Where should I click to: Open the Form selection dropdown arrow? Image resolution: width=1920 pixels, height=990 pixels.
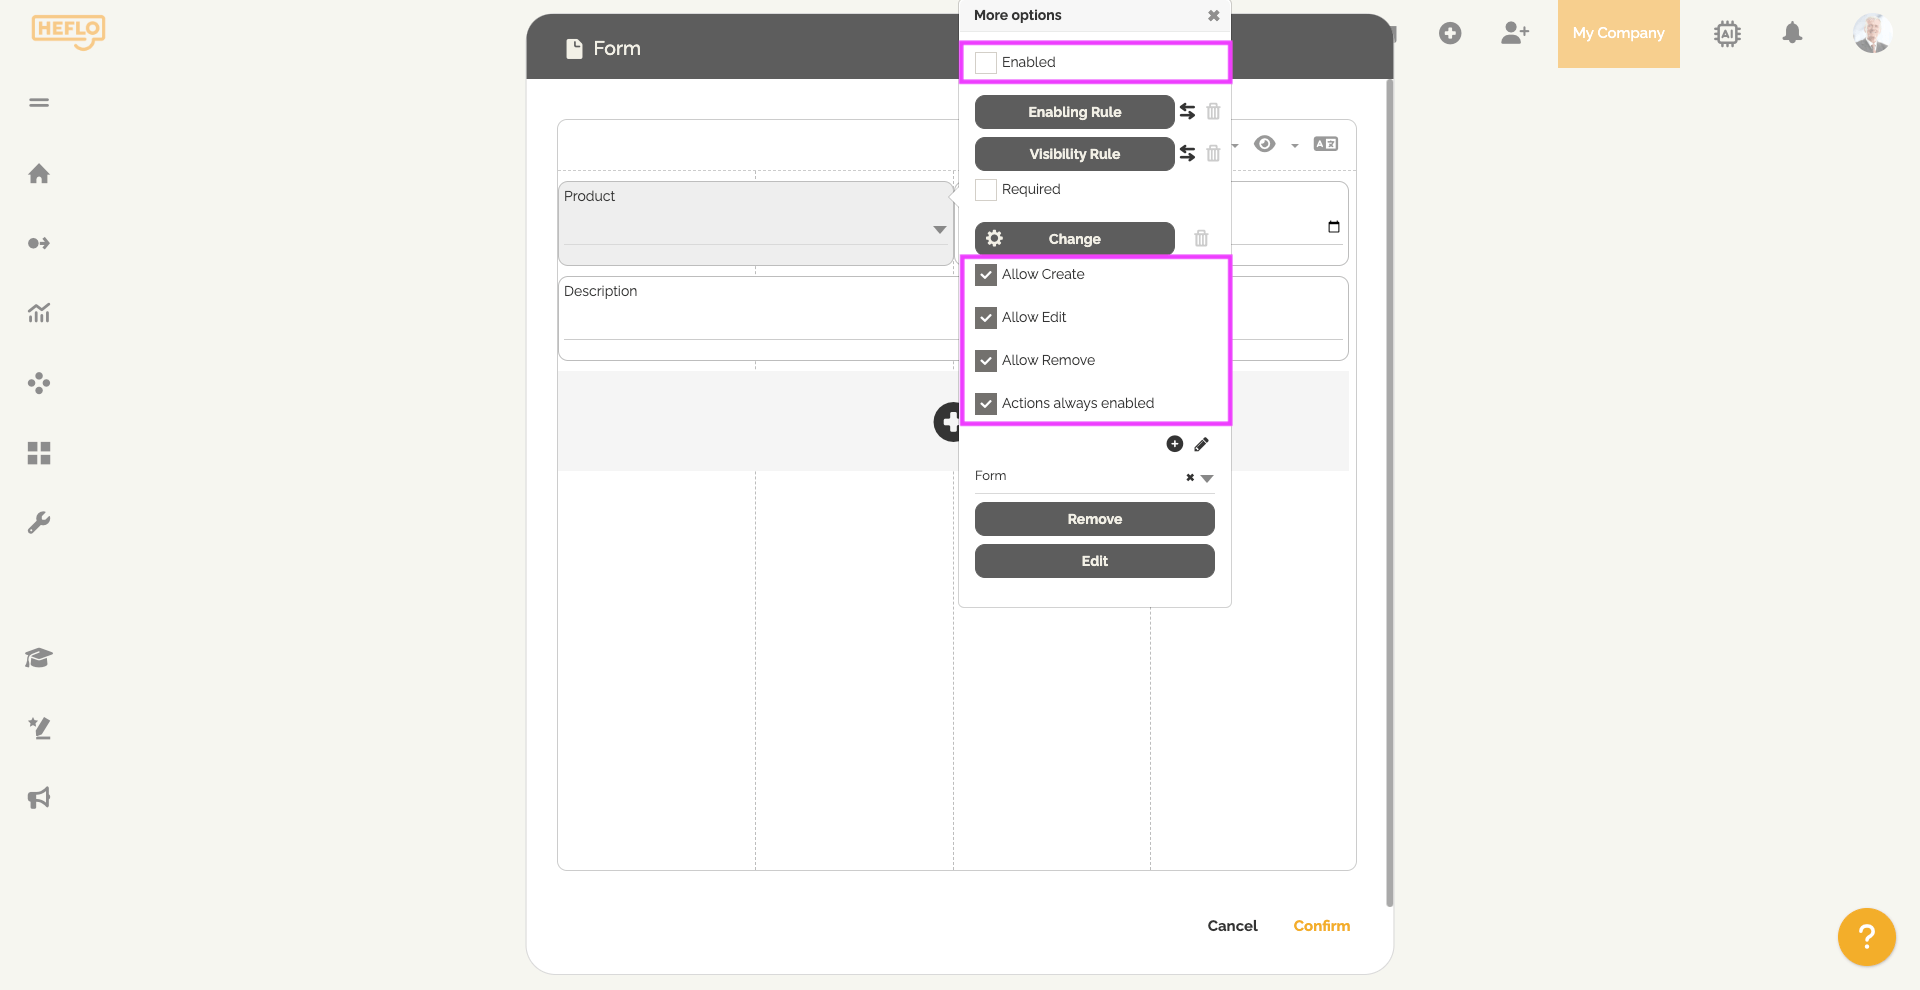[x=1207, y=478]
